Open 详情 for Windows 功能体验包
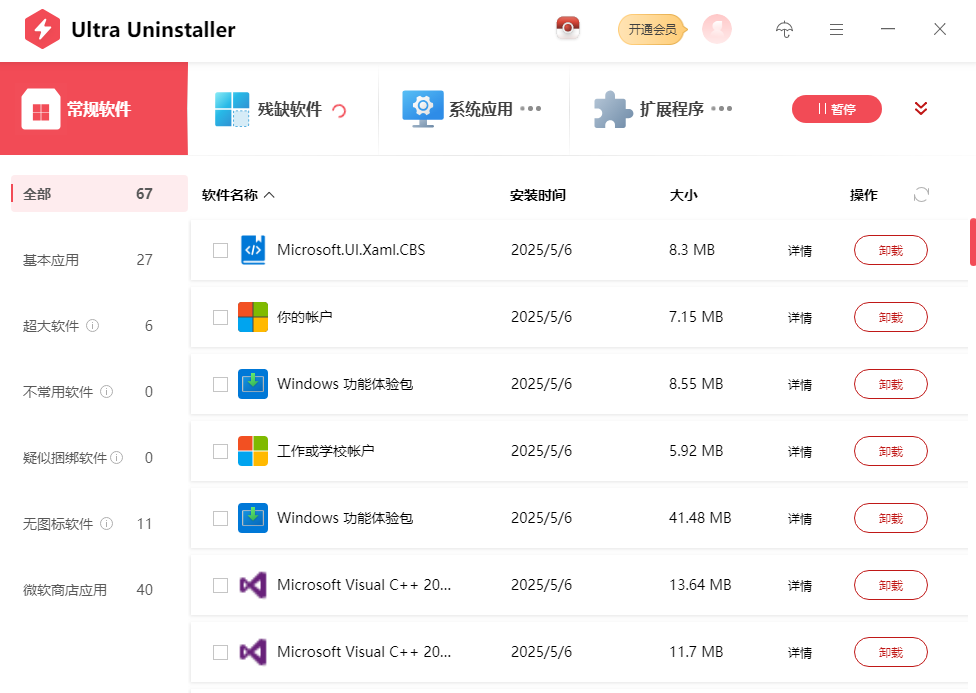The width and height of the screenshot is (976, 693). (x=800, y=383)
